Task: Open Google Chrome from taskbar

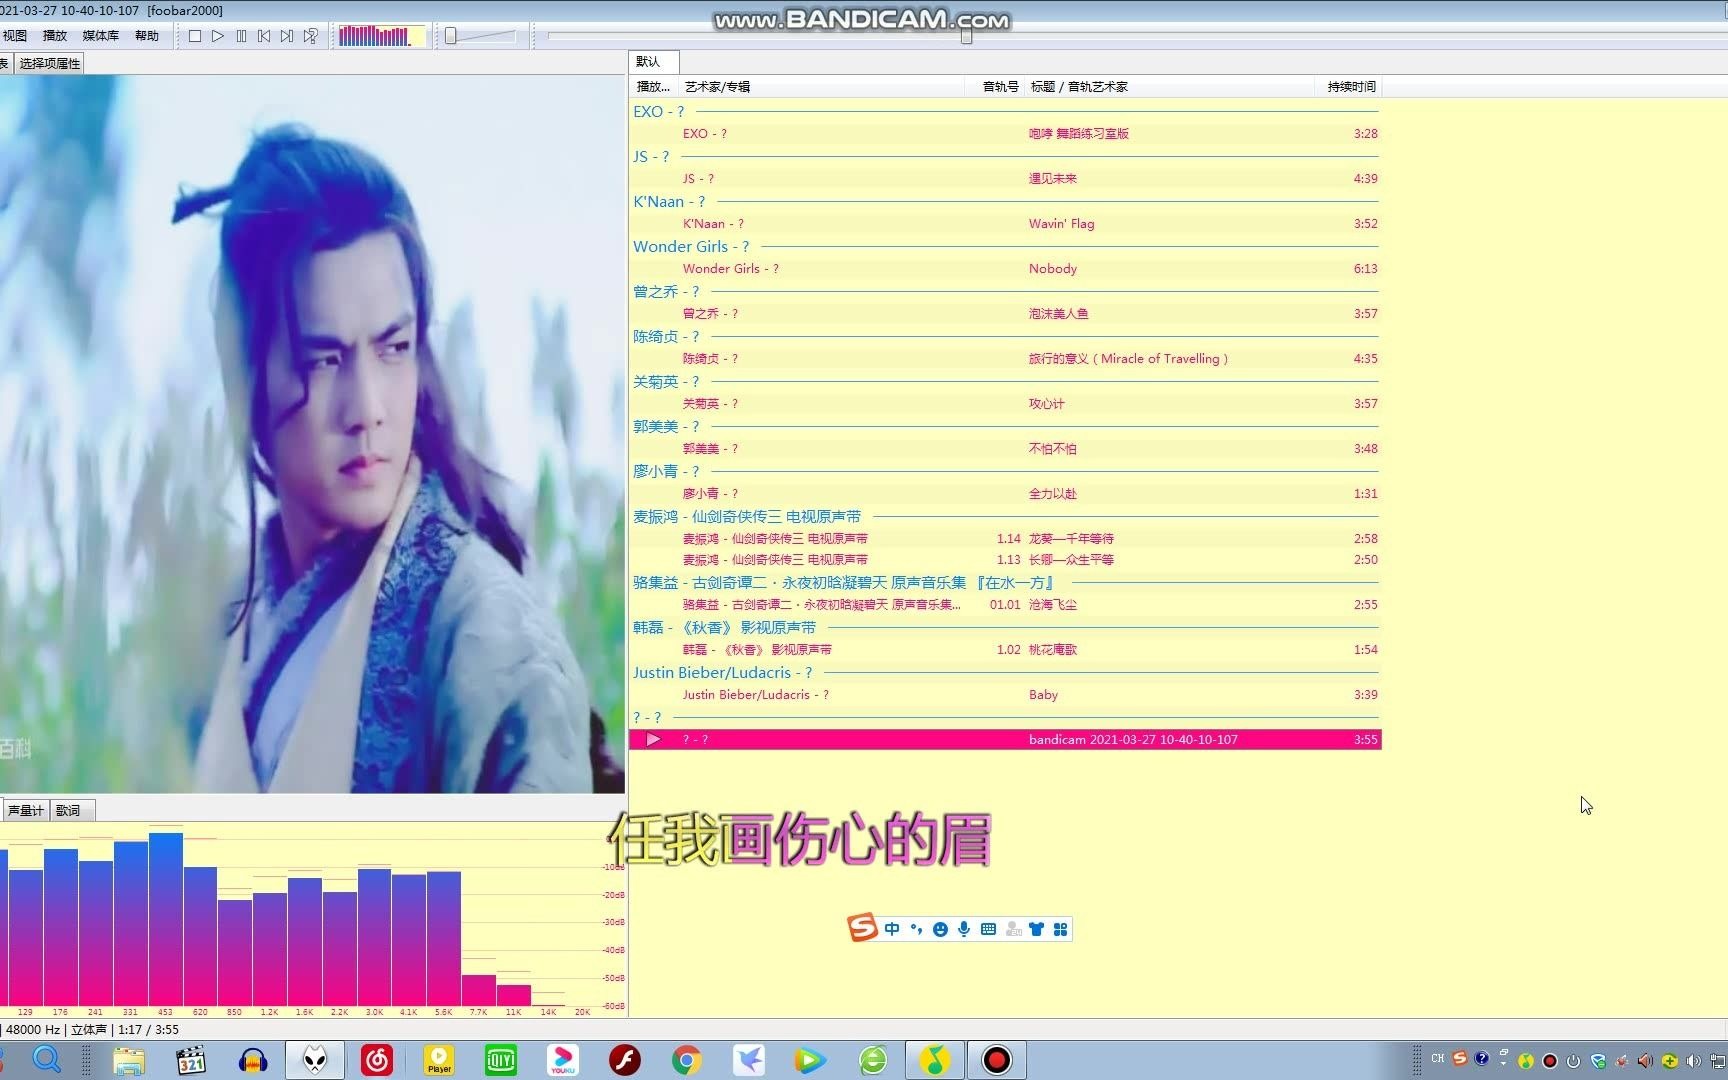Action: (x=687, y=1060)
